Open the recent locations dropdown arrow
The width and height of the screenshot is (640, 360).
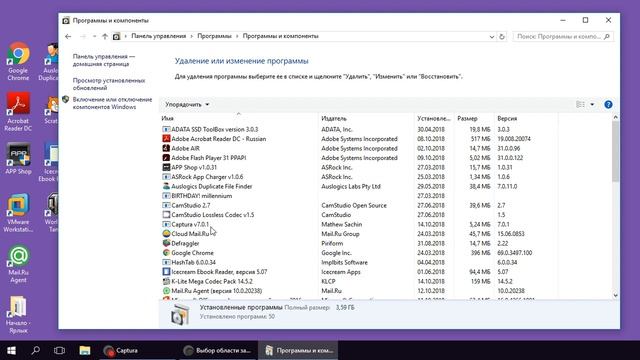(x=94, y=36)
